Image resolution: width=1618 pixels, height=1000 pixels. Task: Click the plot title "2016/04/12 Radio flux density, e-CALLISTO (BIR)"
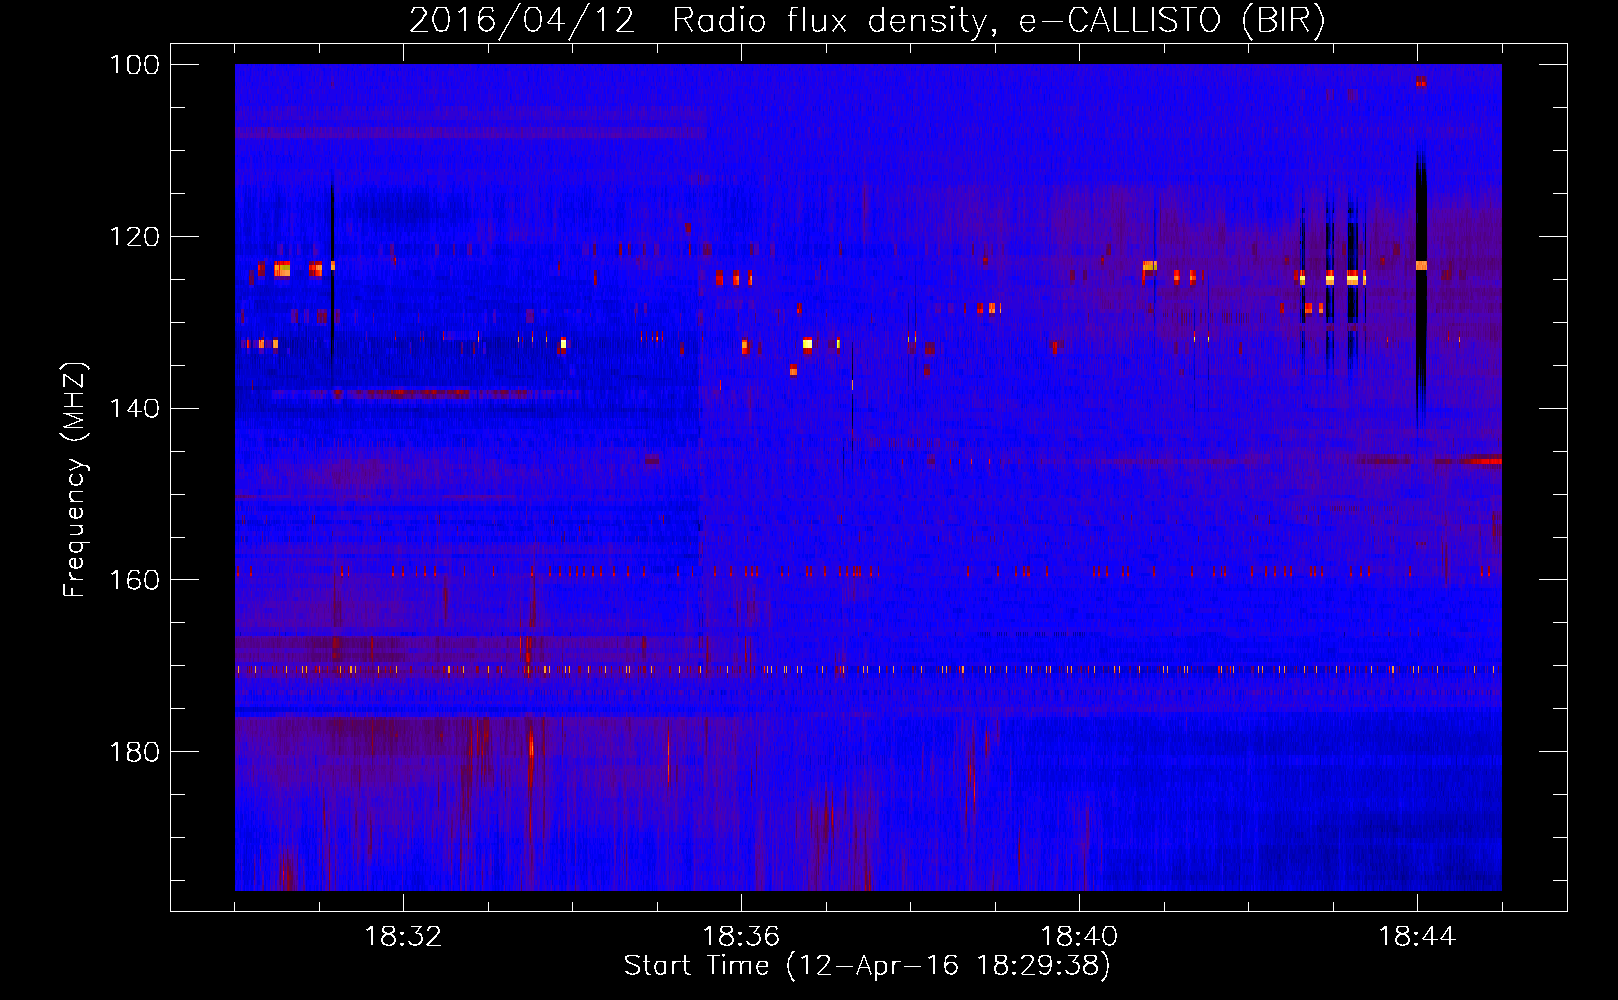coord(867,20)
